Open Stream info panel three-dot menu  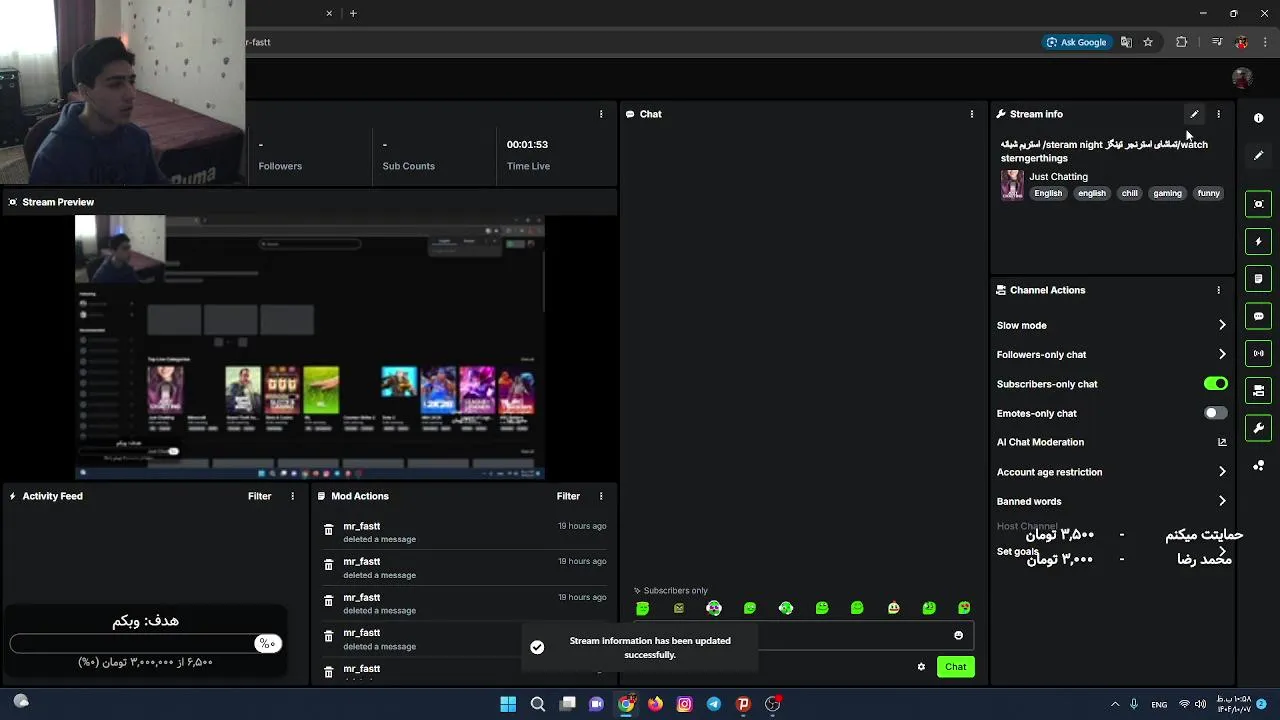1218,114
